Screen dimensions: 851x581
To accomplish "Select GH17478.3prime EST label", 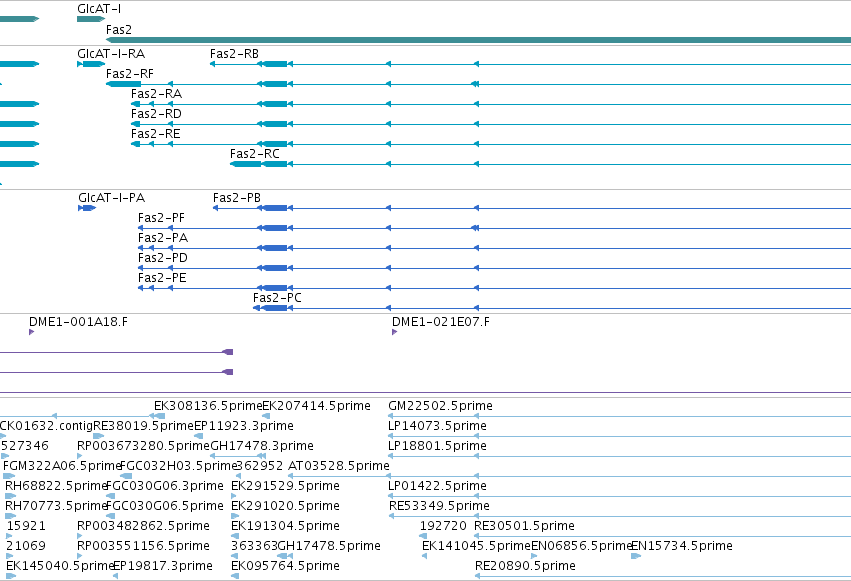I will (262, 446).
